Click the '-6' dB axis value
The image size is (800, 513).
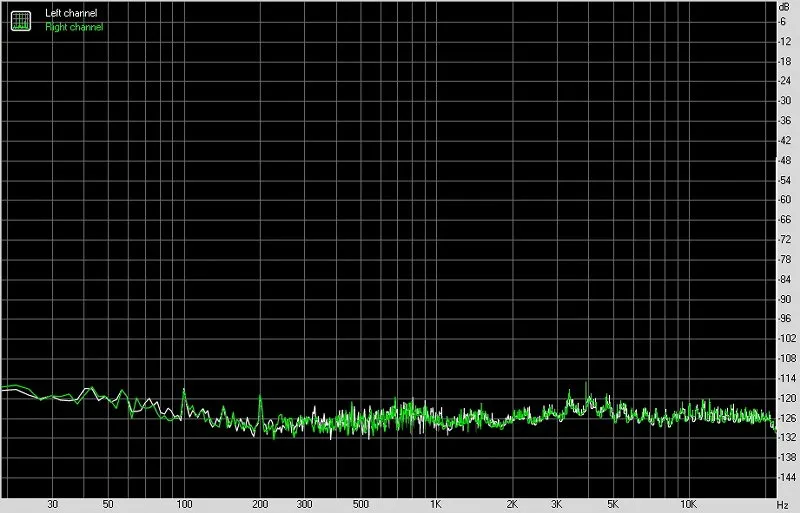coord(783,21)
